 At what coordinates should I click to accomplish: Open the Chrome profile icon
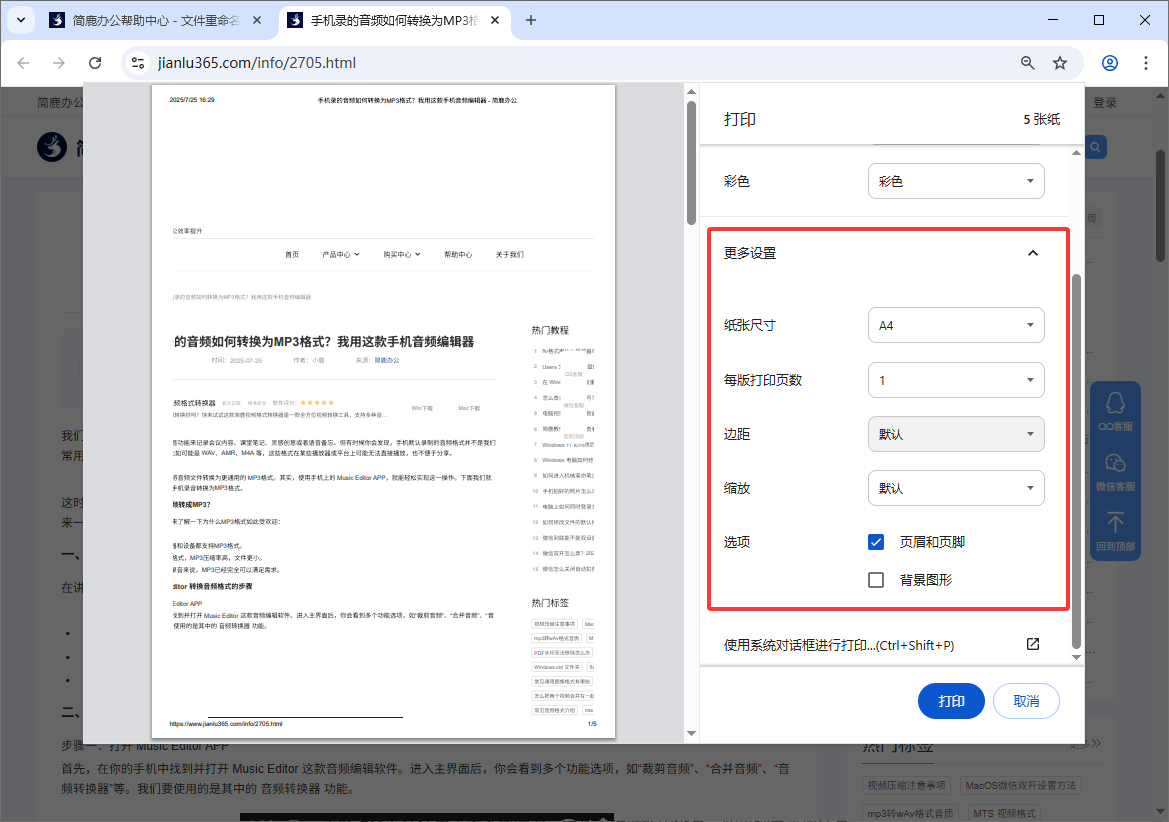[1109, 62]
